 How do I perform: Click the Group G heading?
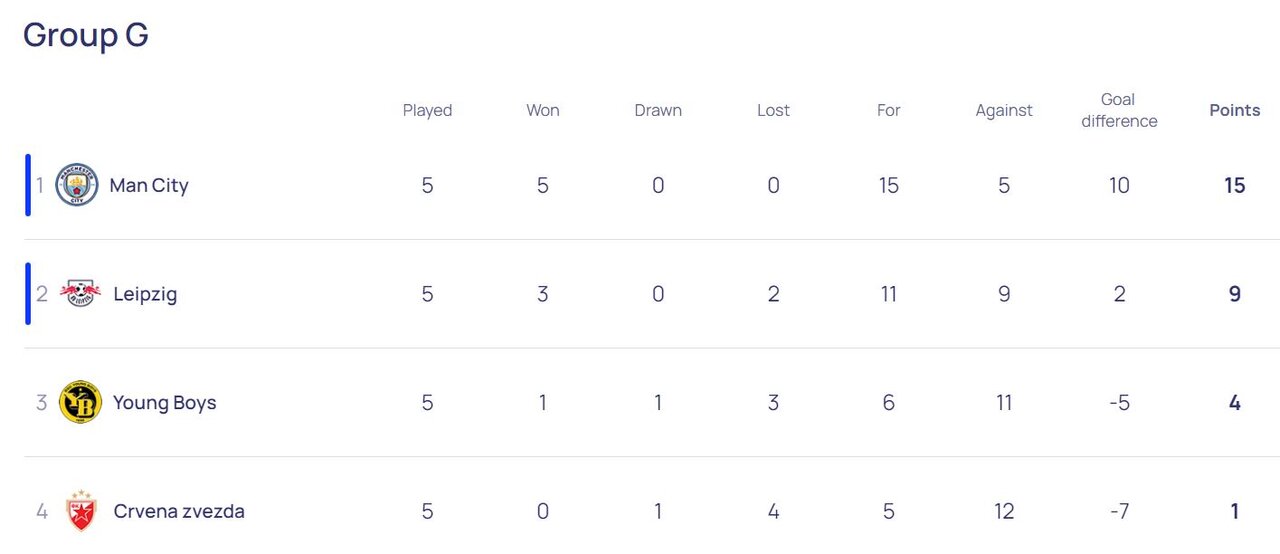(86, 35)
